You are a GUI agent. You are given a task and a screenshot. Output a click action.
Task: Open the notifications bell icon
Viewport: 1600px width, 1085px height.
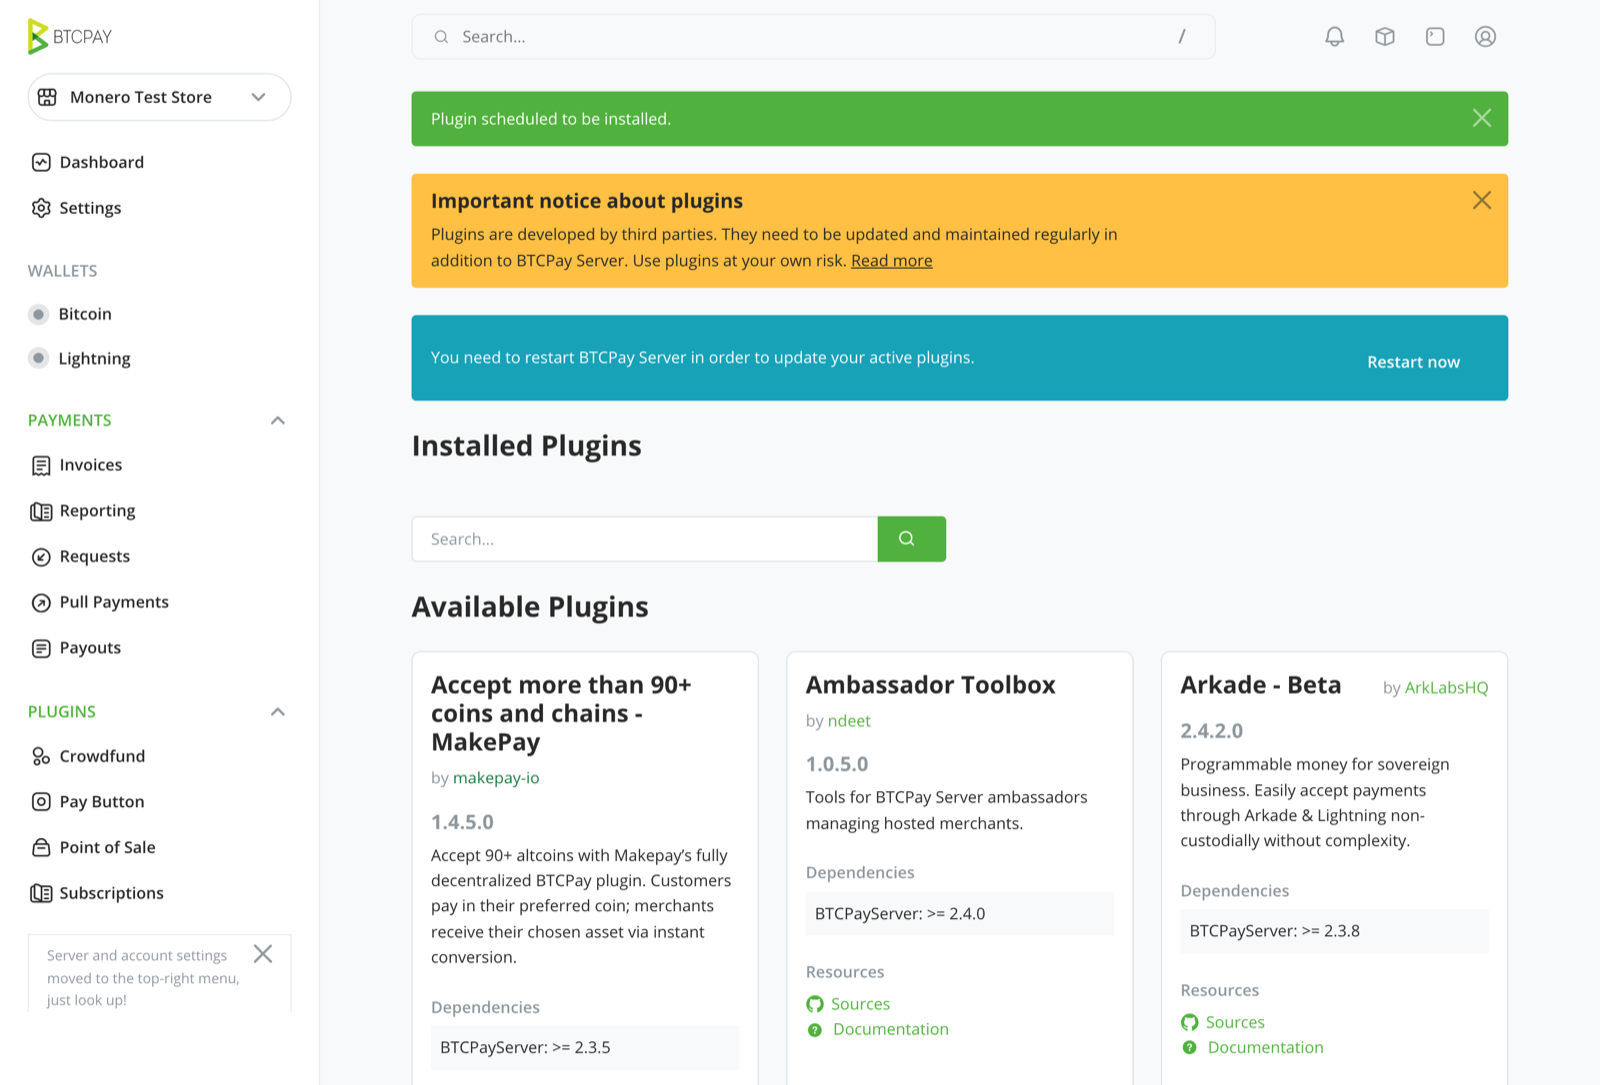pyautogui.click(x=1335, y=37)
